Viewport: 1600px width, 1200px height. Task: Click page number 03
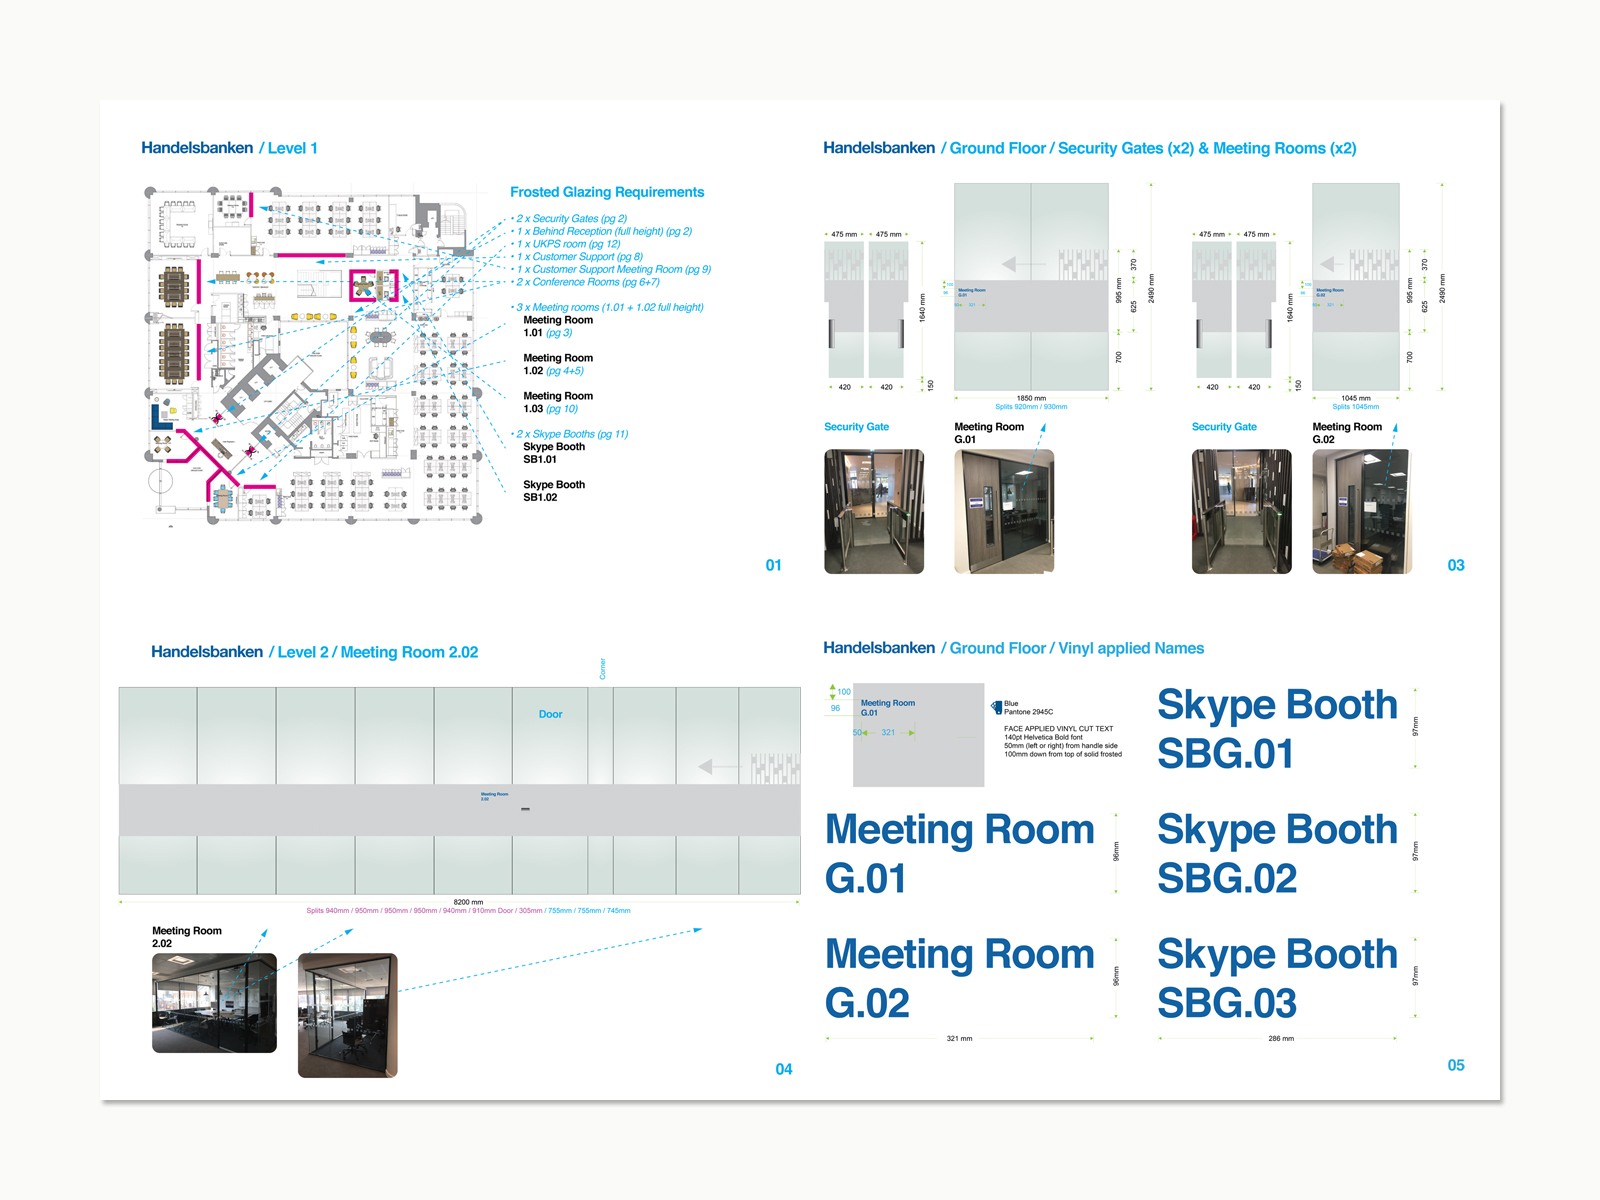[1456, 565]
